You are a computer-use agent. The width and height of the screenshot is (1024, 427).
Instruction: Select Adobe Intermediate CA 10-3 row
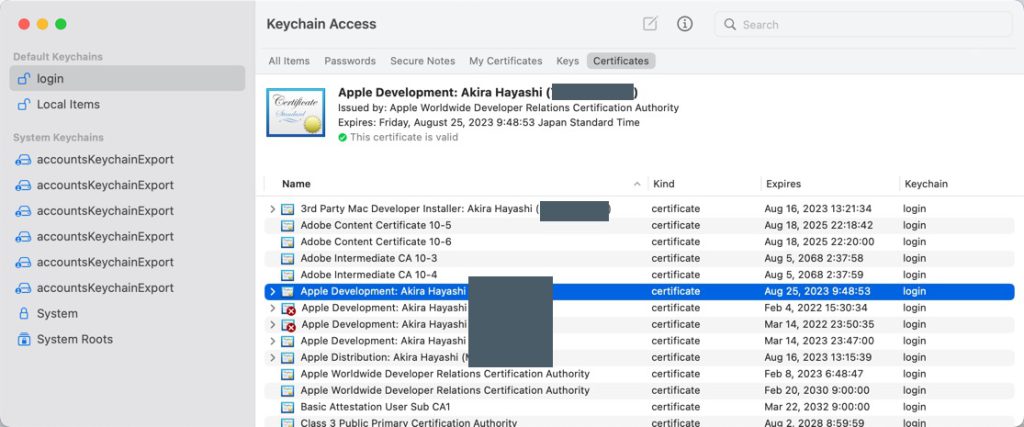pos(639,259)
